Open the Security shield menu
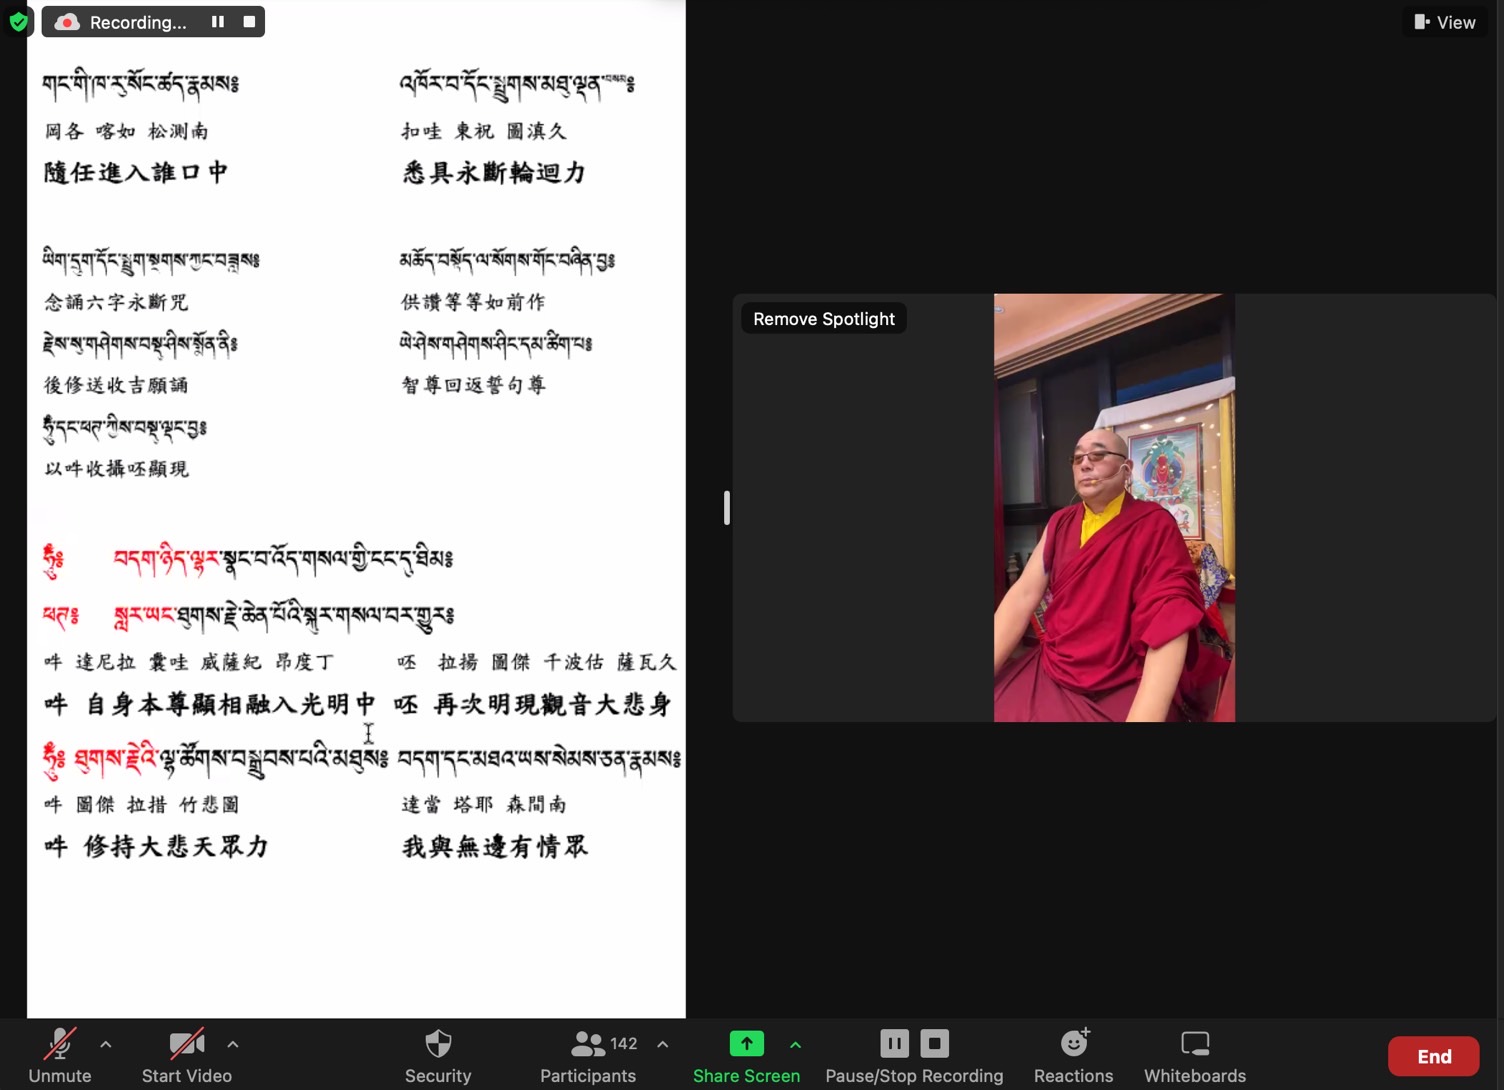1504x1090 pixels. pyautogui.click(x=438, y=1055)
